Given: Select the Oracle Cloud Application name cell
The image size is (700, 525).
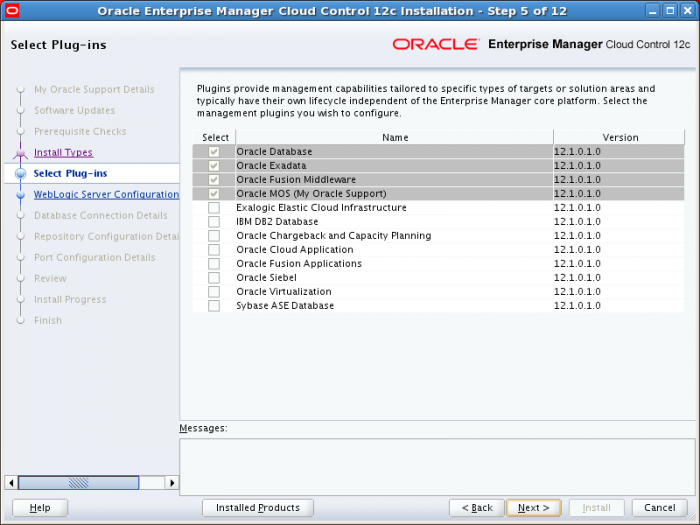Looking at the screenshot, I should (394, 250).
